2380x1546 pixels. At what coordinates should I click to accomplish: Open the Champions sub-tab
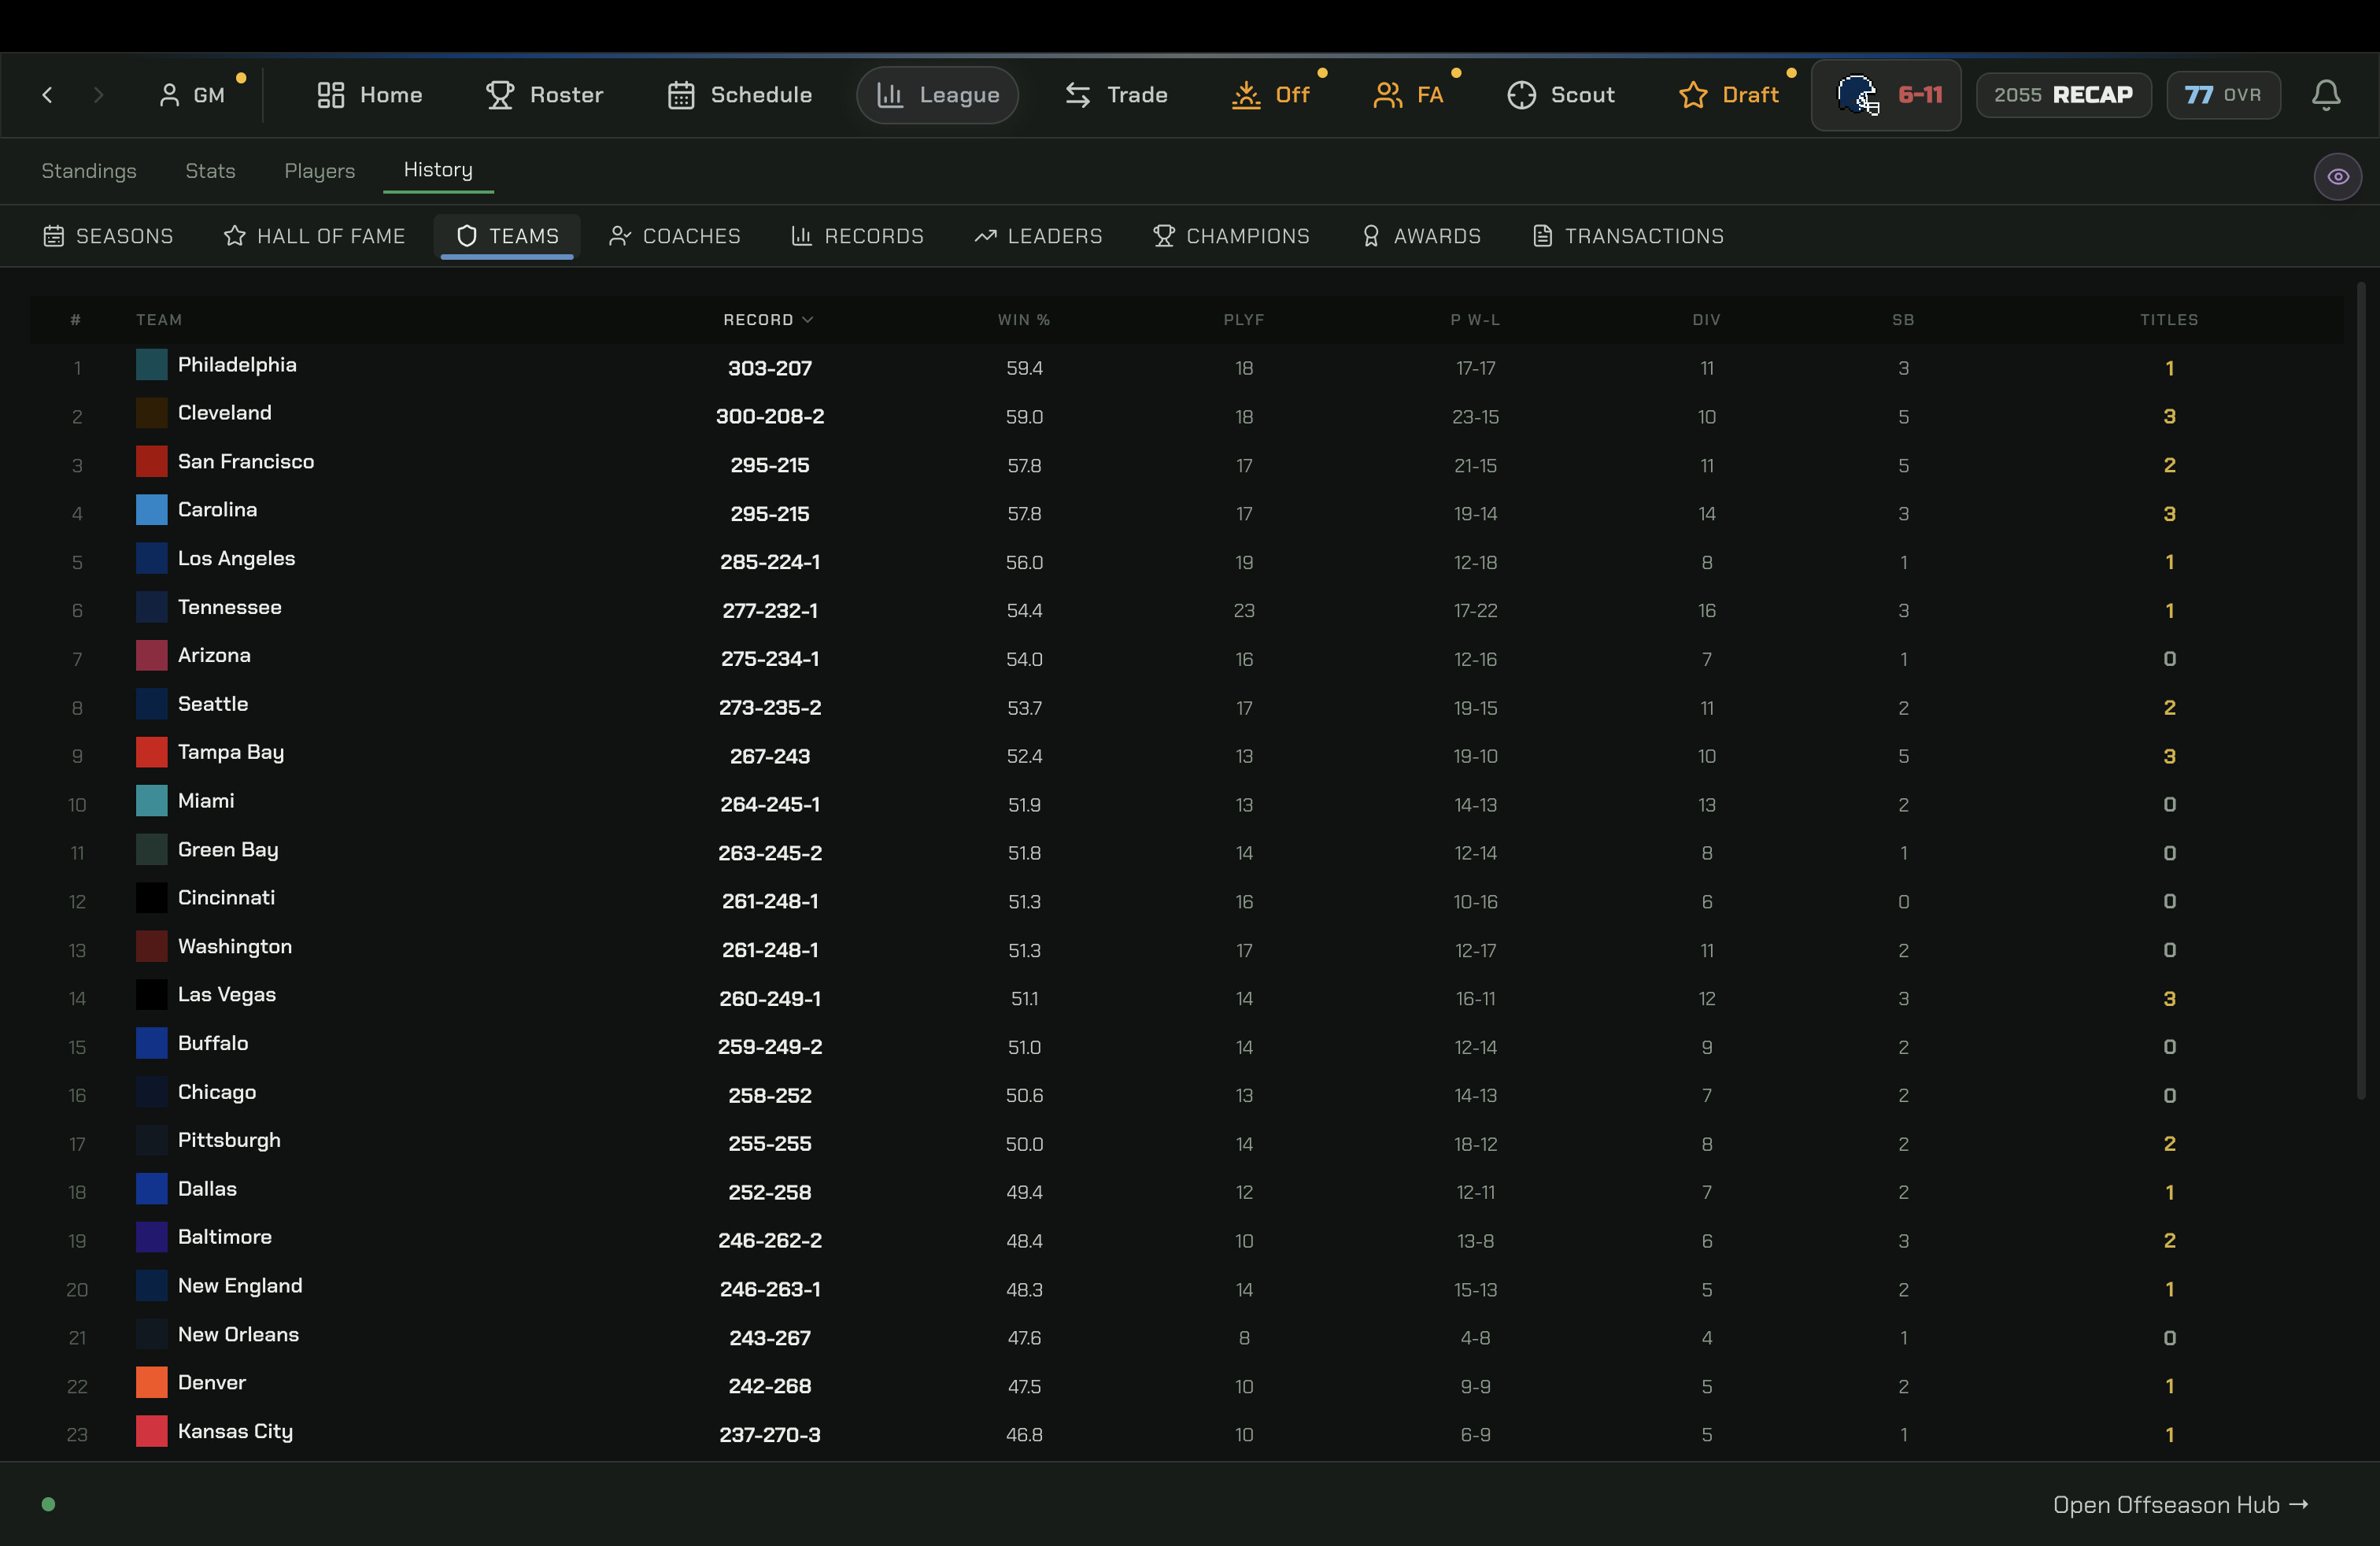pos(1231,236)
